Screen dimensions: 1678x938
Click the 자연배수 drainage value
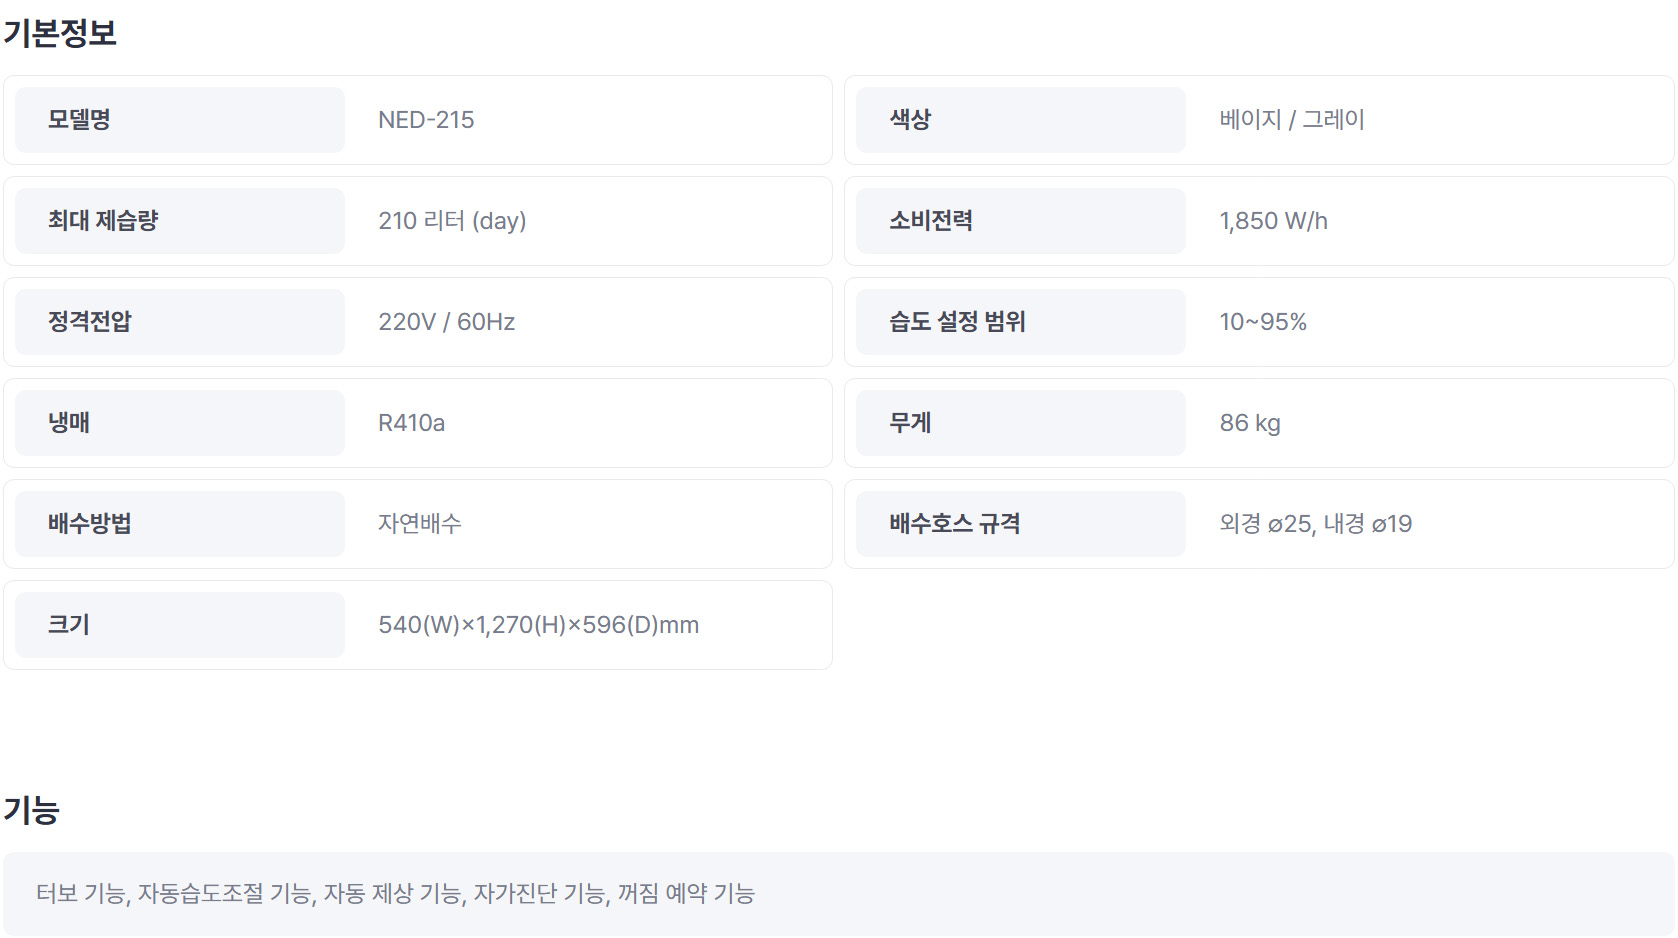pos(419,524)
